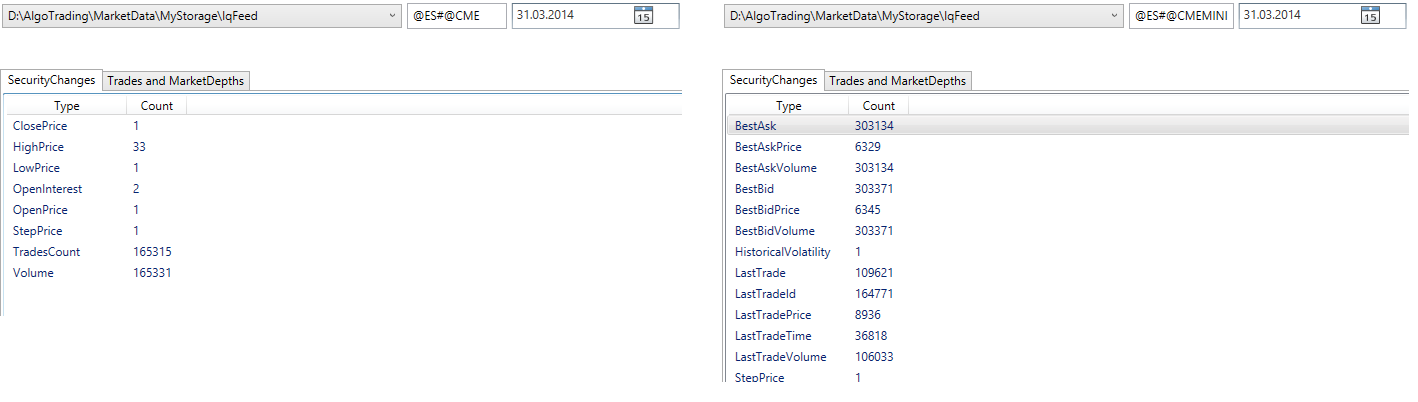Viewport: 1418px width, 402px height.
Task: Open calendar picker in right date field
Action: point(1370,16)
